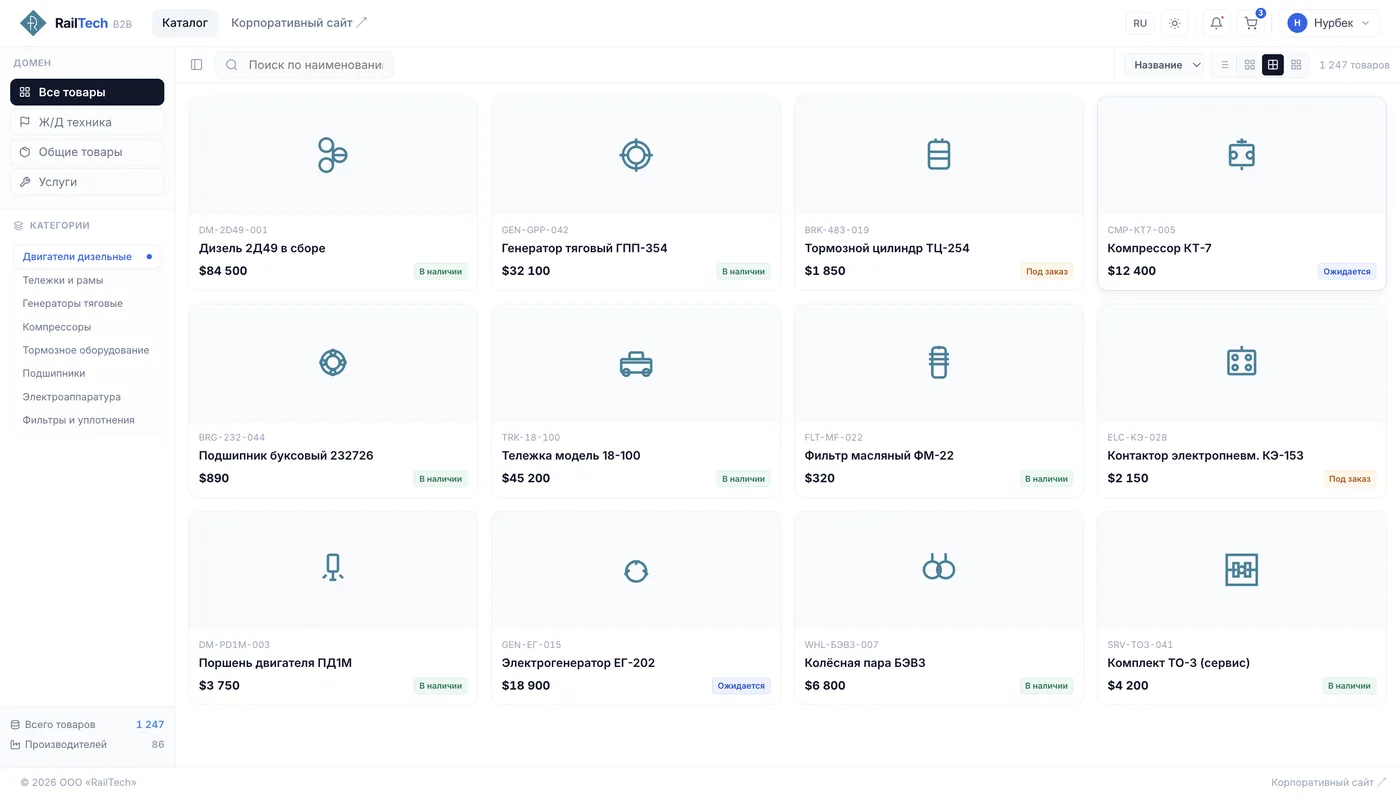Click the Тележка модель 18-100 cart icon
Screen dimensions: 1400x797
click(x=635, y=363)
